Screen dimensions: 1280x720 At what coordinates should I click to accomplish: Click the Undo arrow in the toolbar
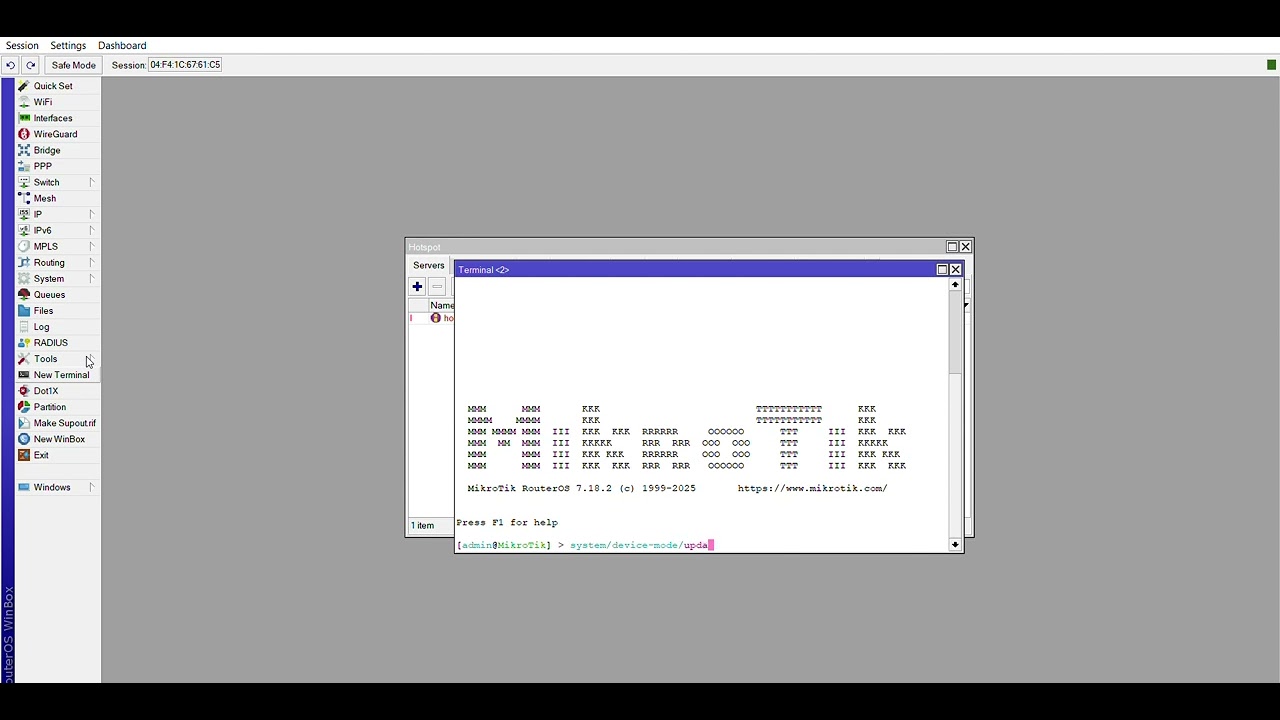click(x=10, y=65)
